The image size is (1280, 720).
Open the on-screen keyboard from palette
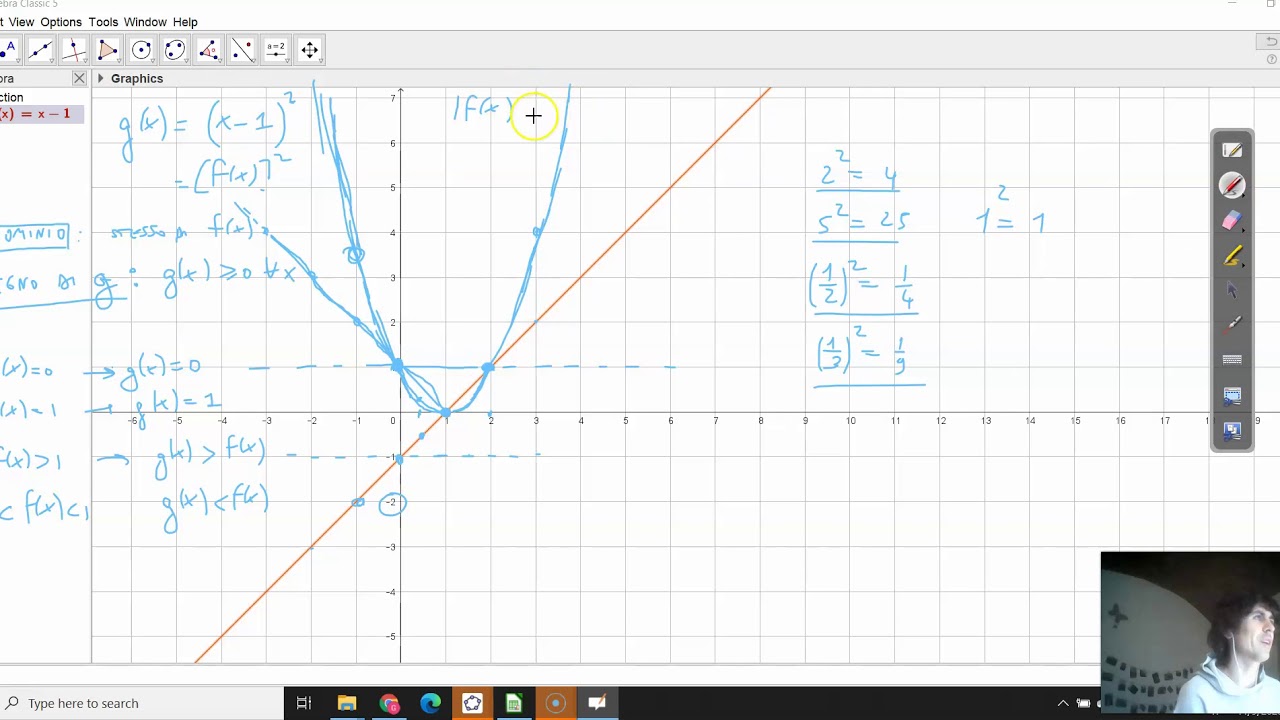point(1232,359)
